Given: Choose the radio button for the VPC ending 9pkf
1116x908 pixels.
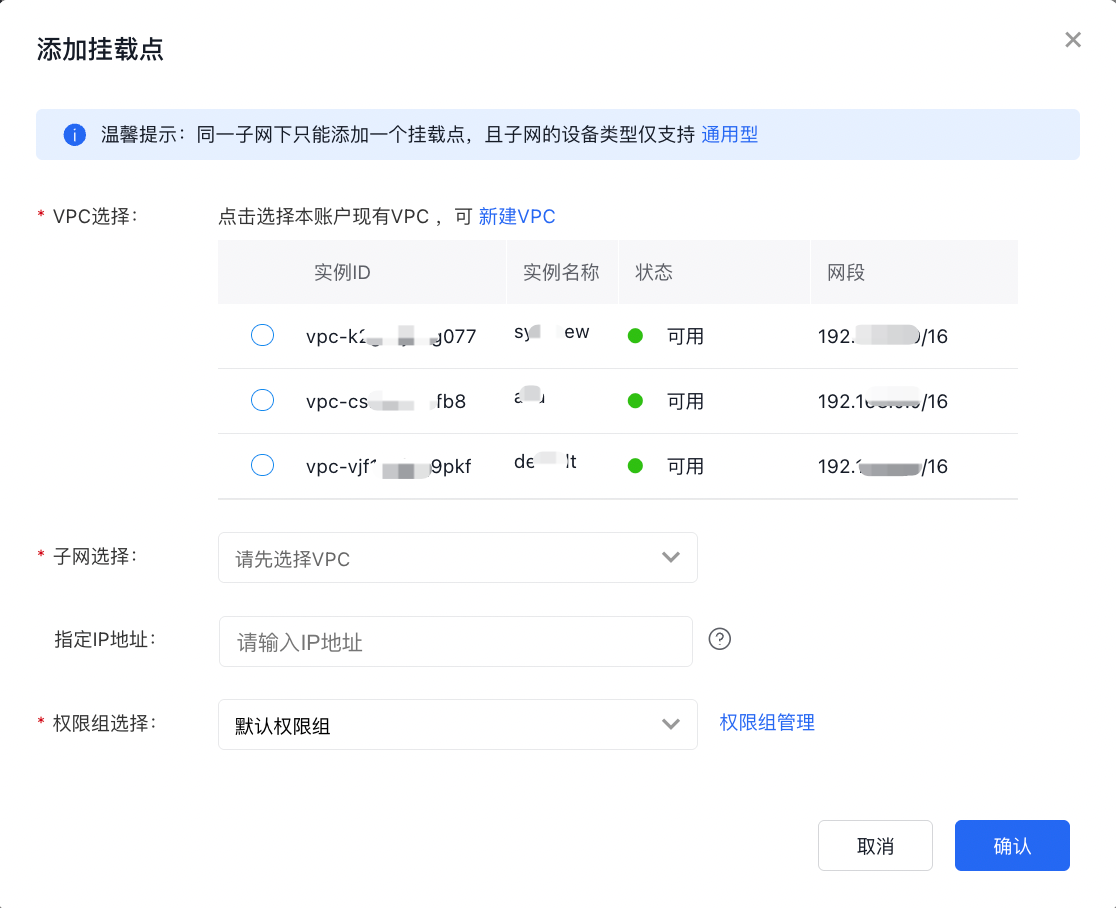Looking at the screenshot, I should [x=262, y=466].
